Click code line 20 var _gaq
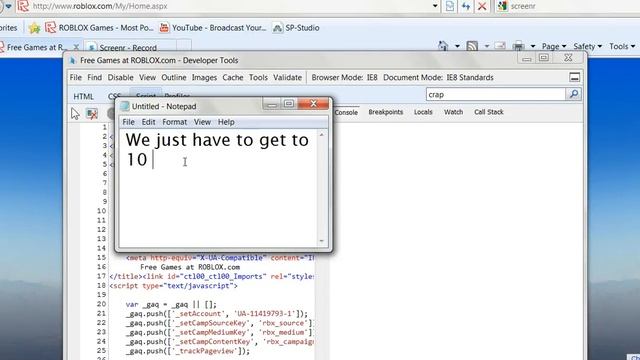 tap(171, 304)
